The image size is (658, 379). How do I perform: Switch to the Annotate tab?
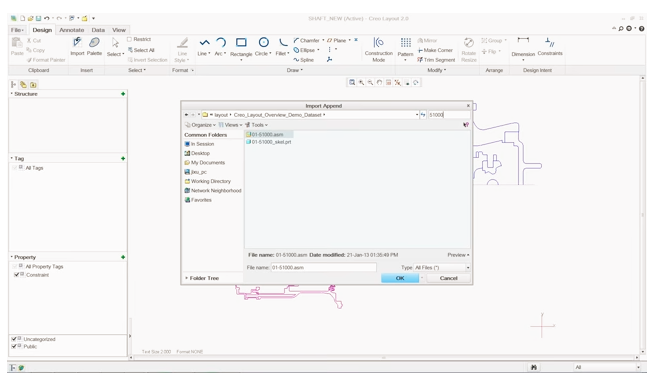point(71,30)
